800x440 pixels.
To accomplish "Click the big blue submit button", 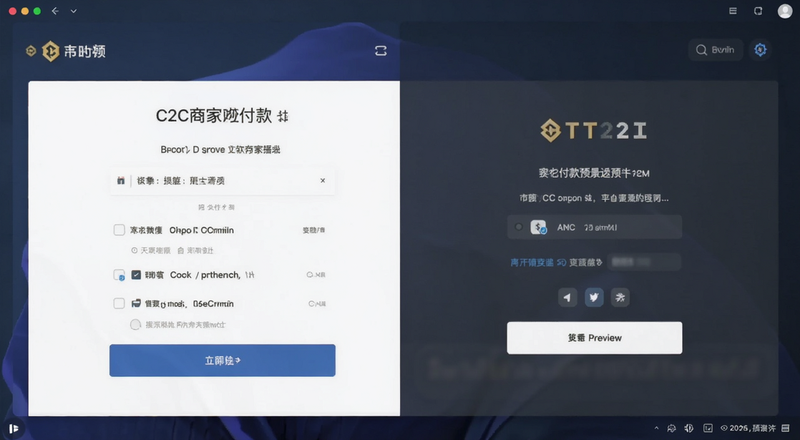I will point(222,360).
